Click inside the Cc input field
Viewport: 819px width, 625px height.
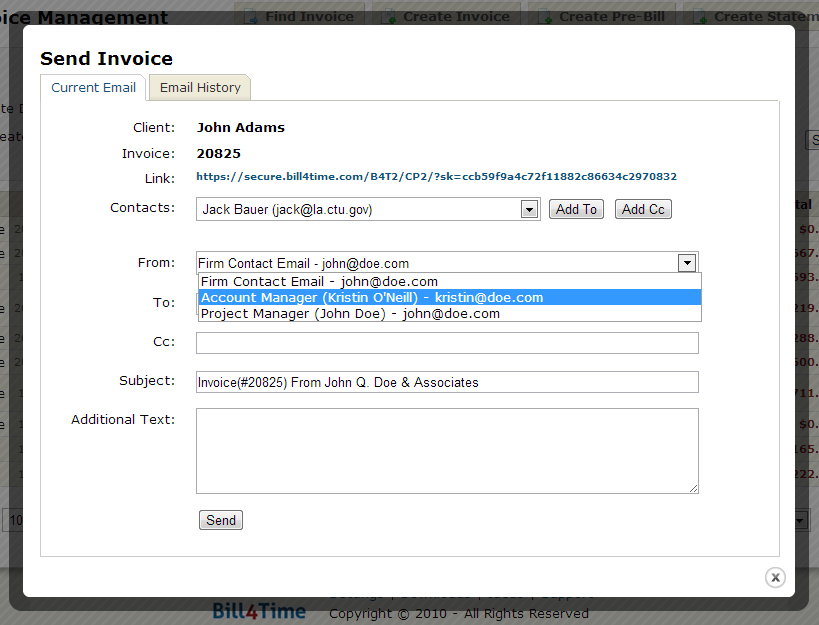(447, 343)
